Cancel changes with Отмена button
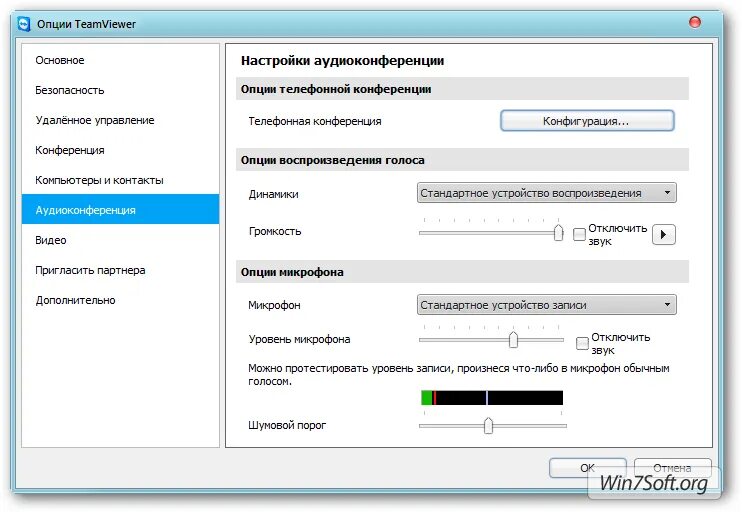The image size is (742, 512). [672, 468]
